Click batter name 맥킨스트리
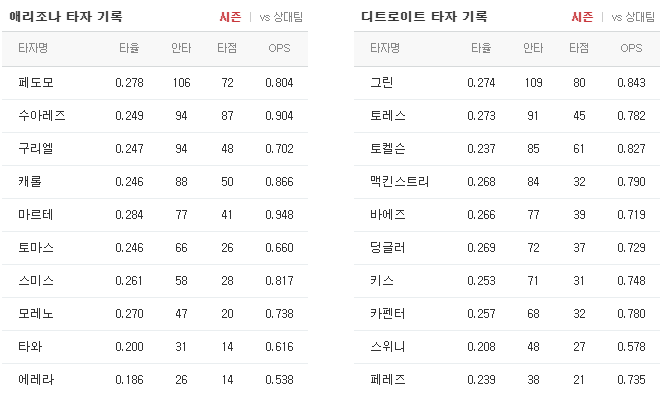Image resolution: width=661 pixels, height=407 pixels. pyautogui.click(x=399, y=181)
